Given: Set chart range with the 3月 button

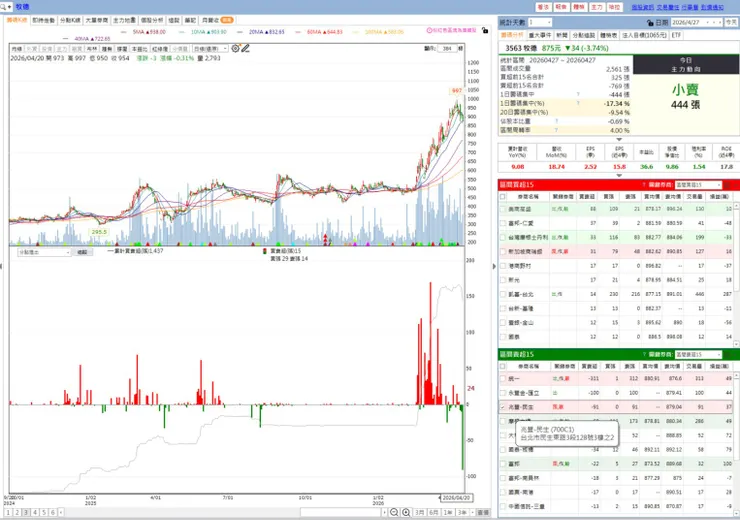Looking at the screenshot, I should click(420, 512).
